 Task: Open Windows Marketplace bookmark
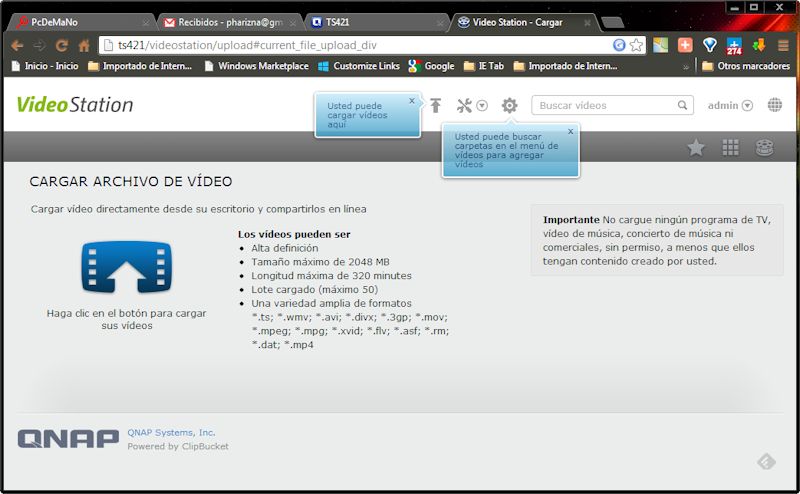point(256,66)
